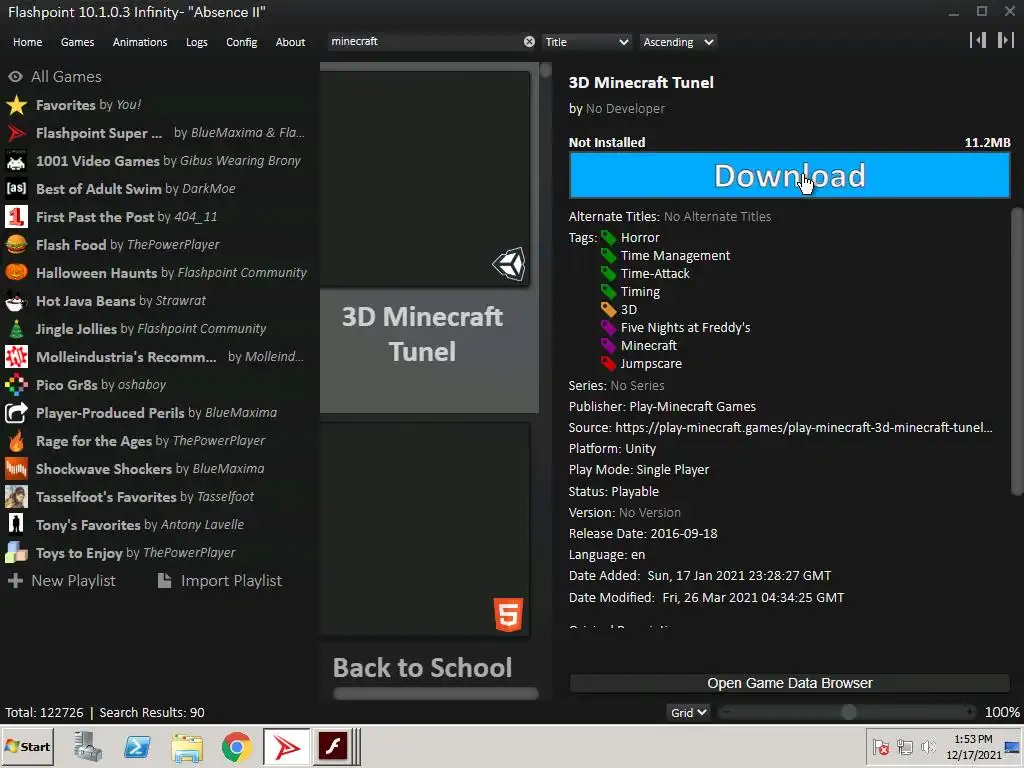Open the Rage for the Ages flame icon
This screenshot has width=1024, height=768.
tap(16, 441)
